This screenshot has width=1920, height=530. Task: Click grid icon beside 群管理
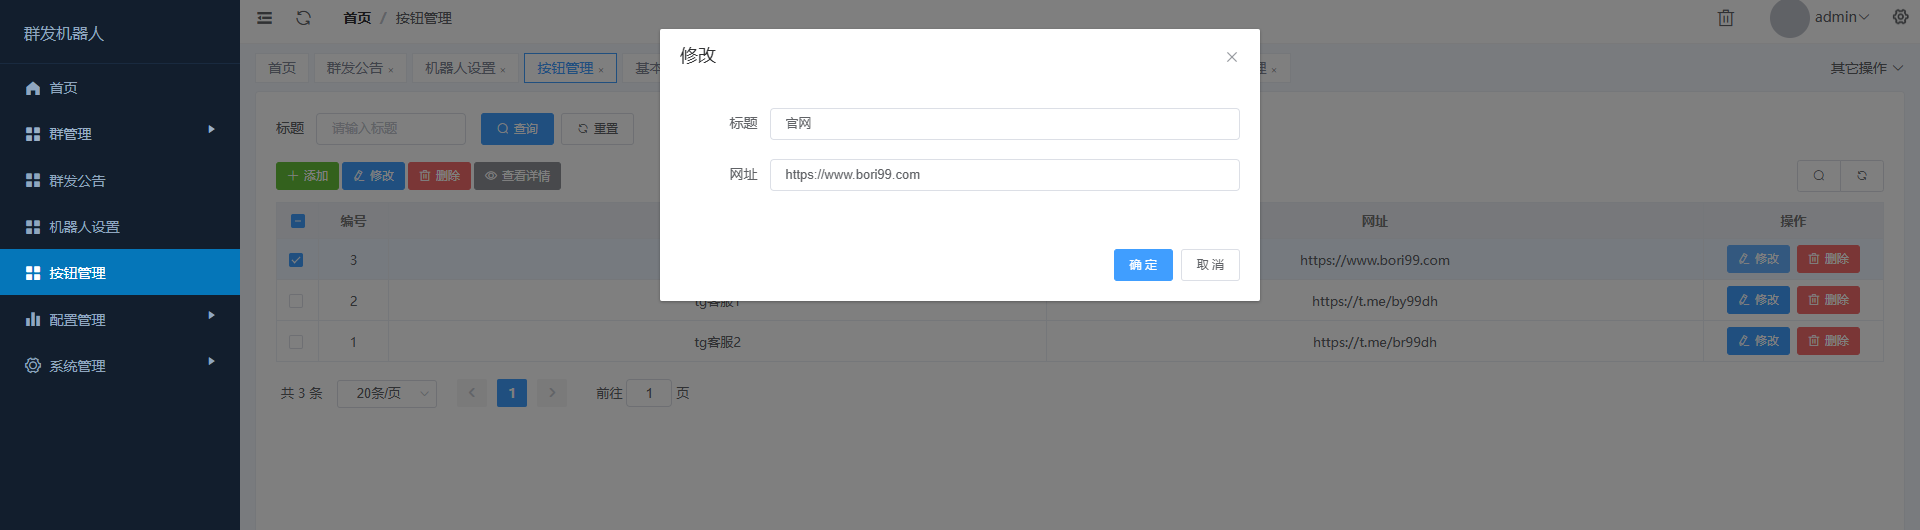point(33,134)
